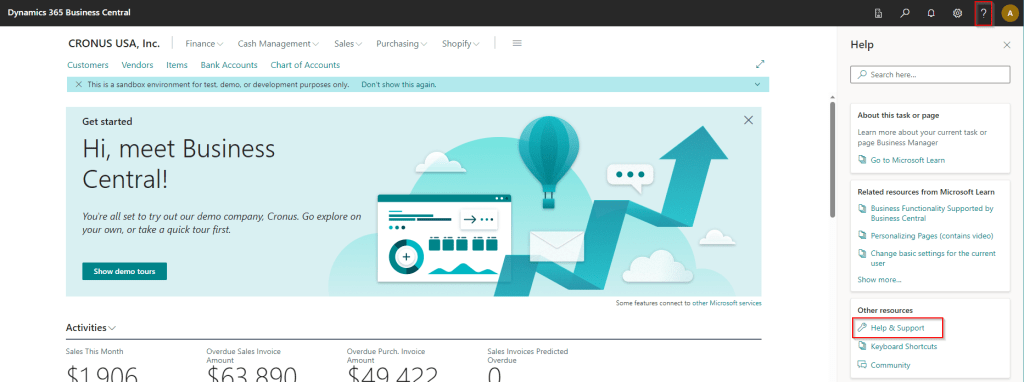1024x382 pixels.
Task: Open the Tell Me search magnifier icon
Action: point(905,13)
